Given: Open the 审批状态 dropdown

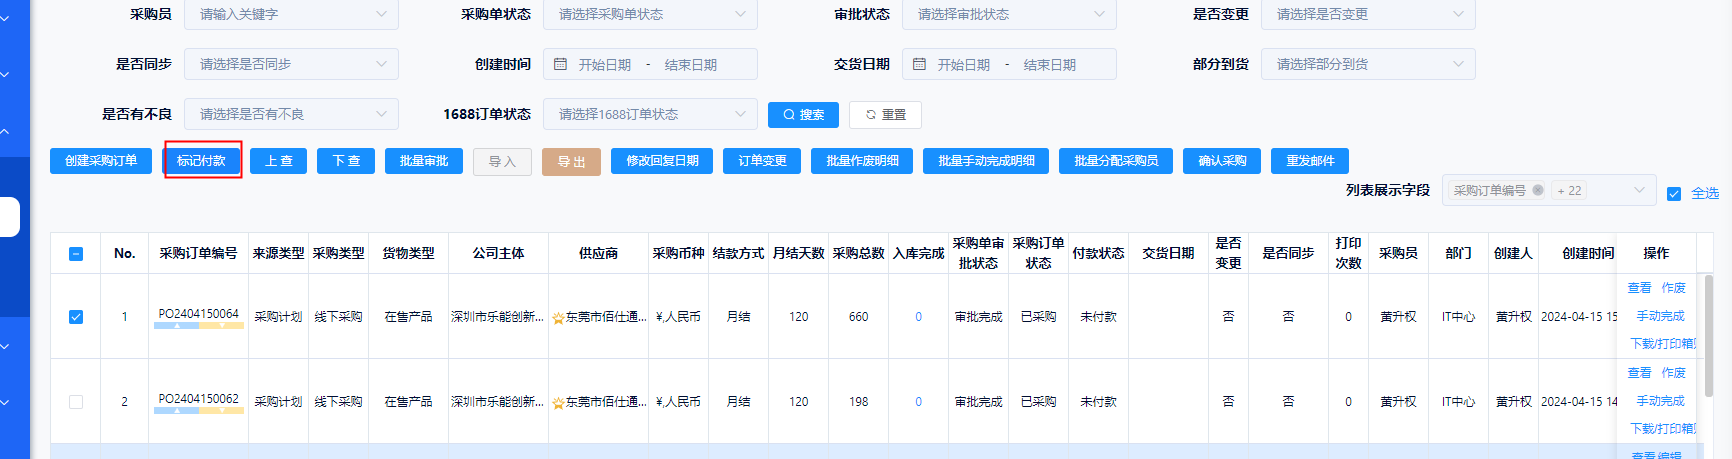Looking at the screenshot, I should tap(1009, 14).
